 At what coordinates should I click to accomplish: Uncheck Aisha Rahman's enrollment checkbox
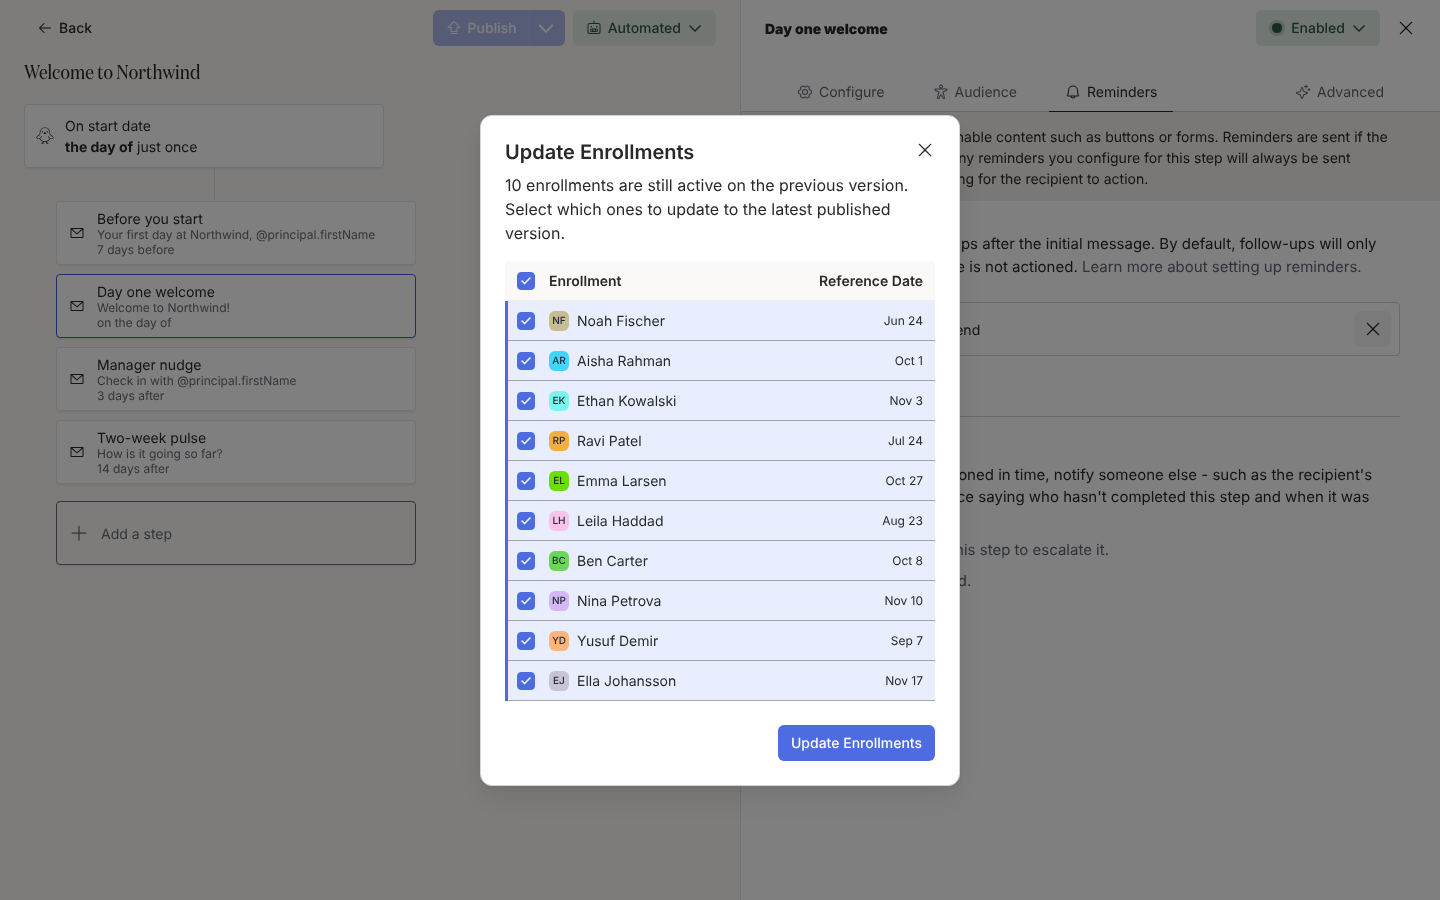[526, 361]
